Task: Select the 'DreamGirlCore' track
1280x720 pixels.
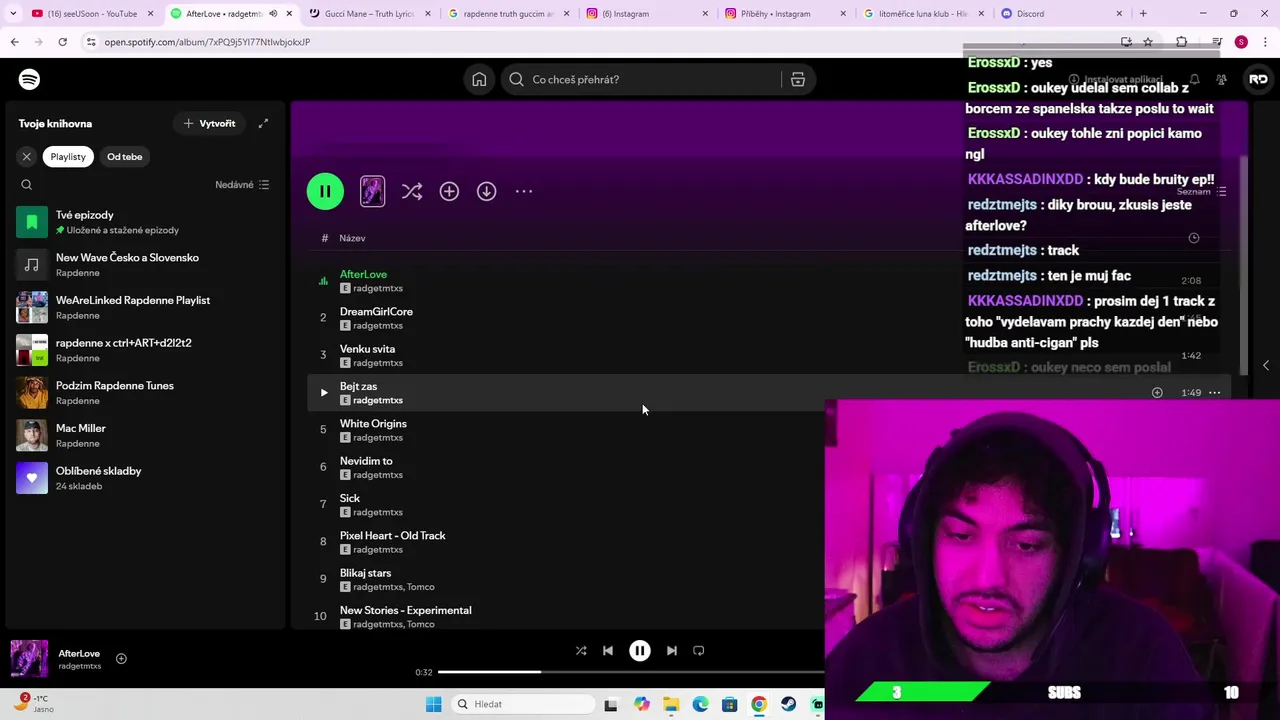Action: coord(376,311)
